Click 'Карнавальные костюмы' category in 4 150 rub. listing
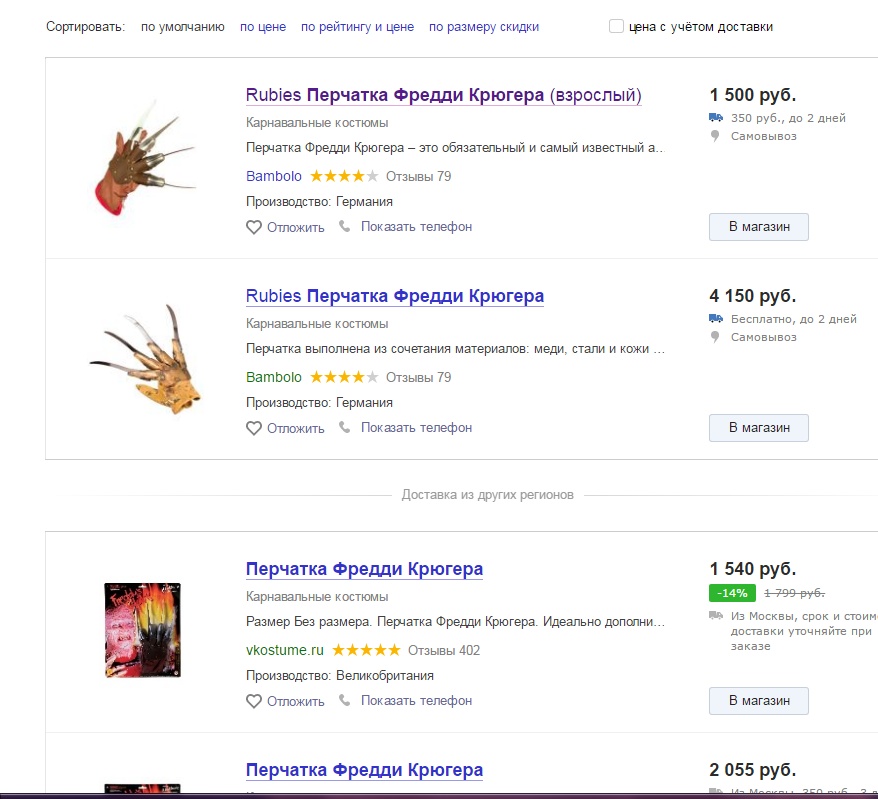 pos(317,324)
